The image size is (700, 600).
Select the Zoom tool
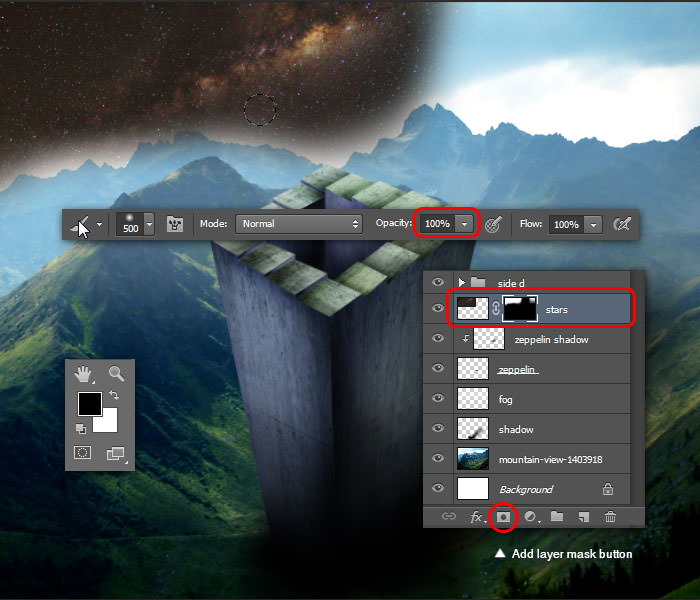(x=116, y=373)
